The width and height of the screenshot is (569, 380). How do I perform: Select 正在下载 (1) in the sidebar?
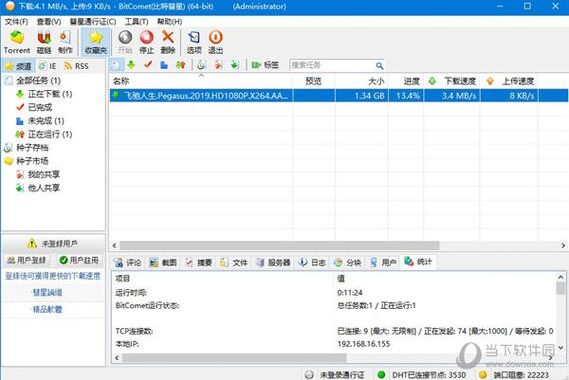[50, 94]
